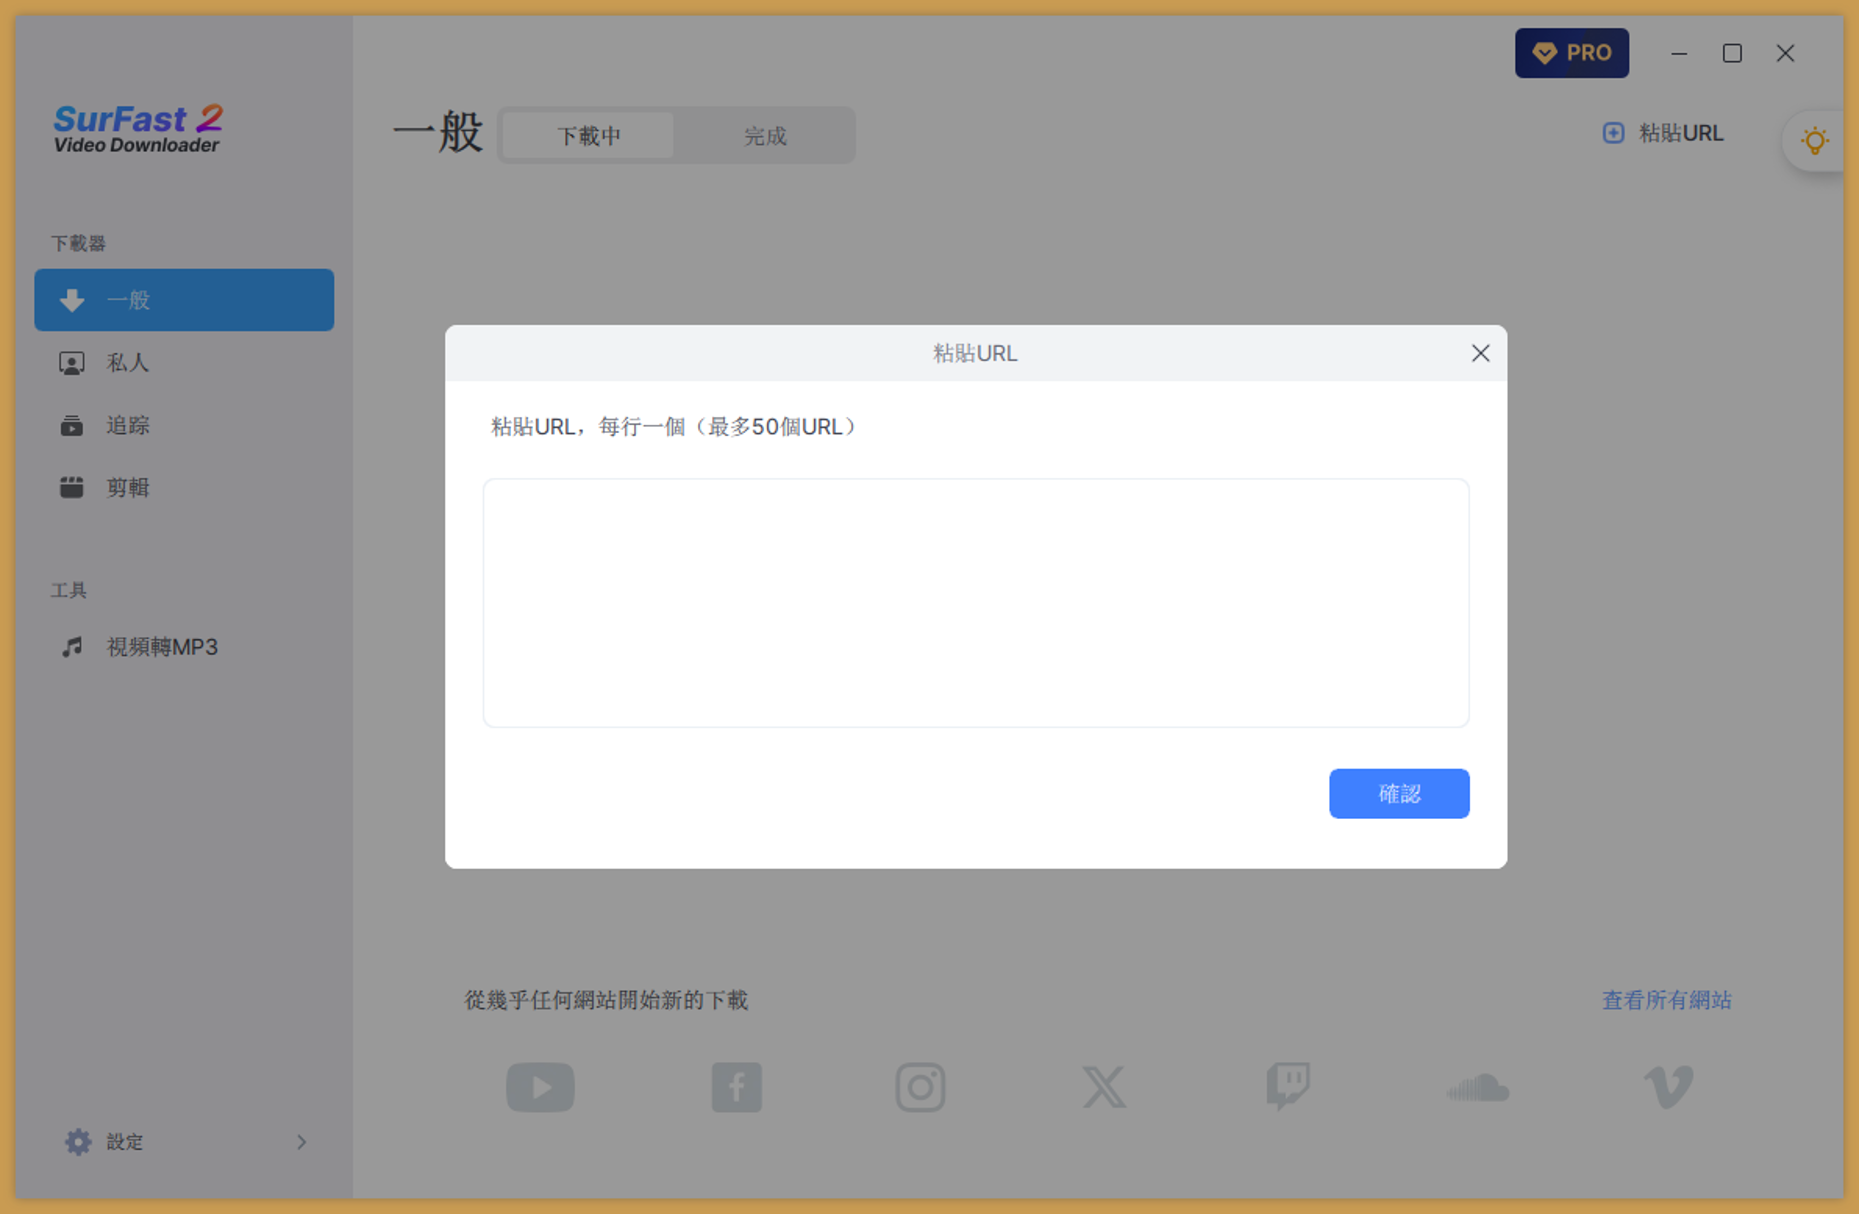Open the 視頻轉MP3 tool

[x=162, y=647]
